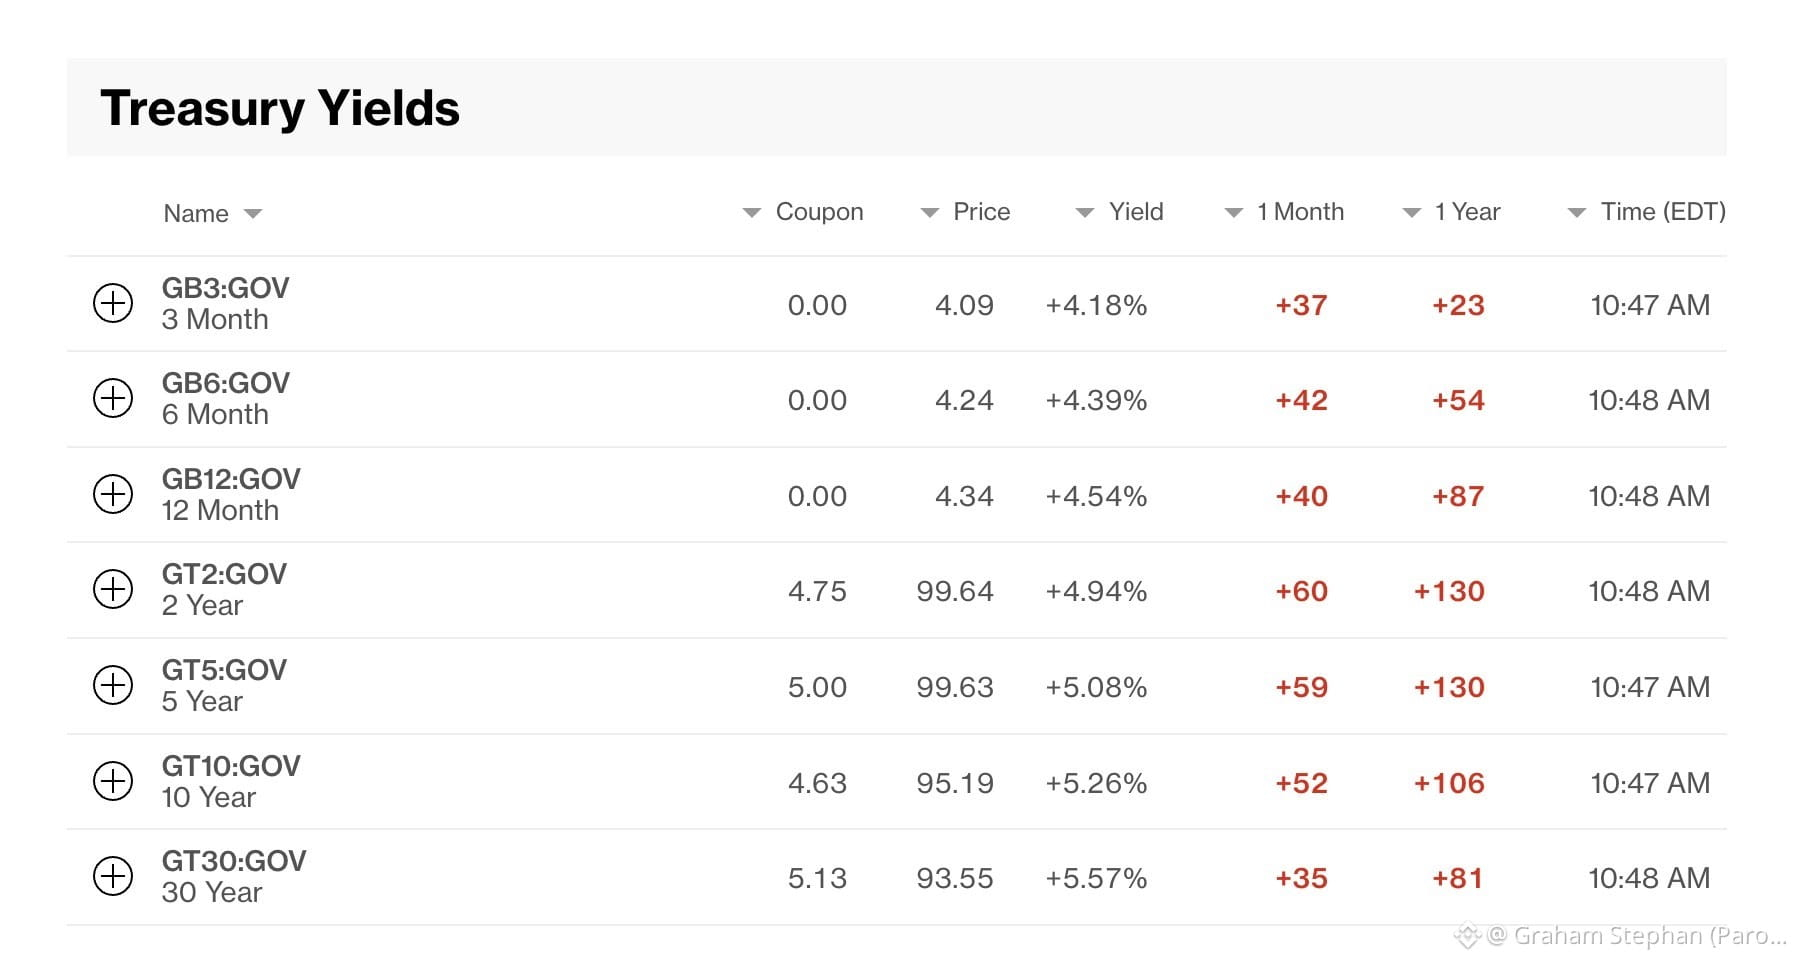This screenshot has width=1794, height=960.
Task: Sort by 1 Month change column
Action: [1285, 212]
